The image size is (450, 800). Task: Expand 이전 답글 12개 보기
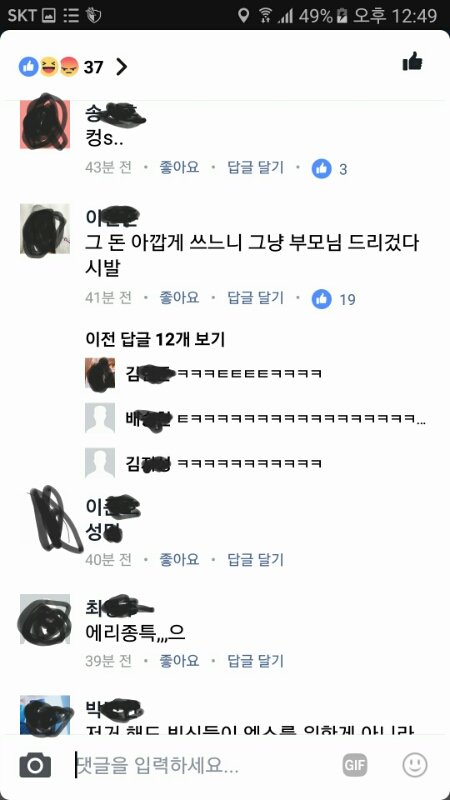click(155, 339)
